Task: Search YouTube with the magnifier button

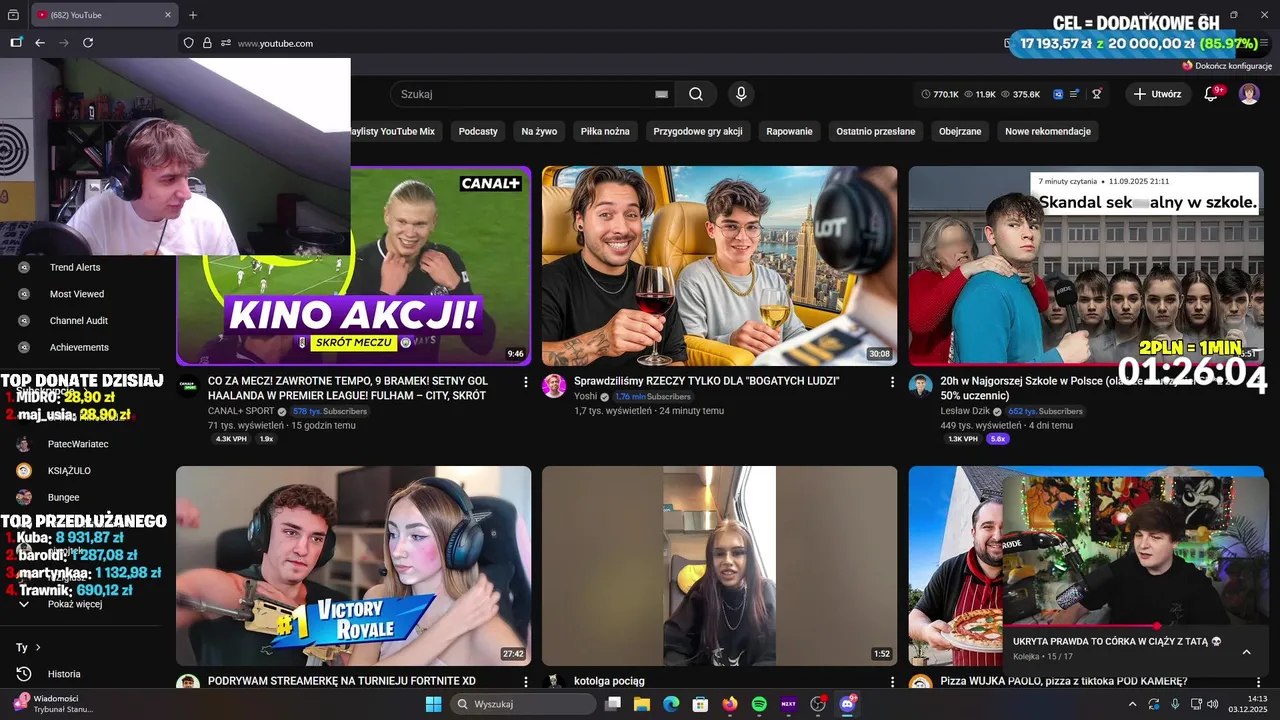Action: [x=696, y=94]
